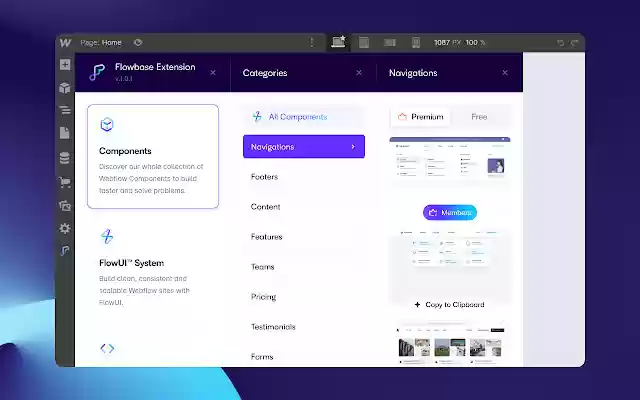
Task: Close the Flowbase Extension panel
Action: (213, 73)
